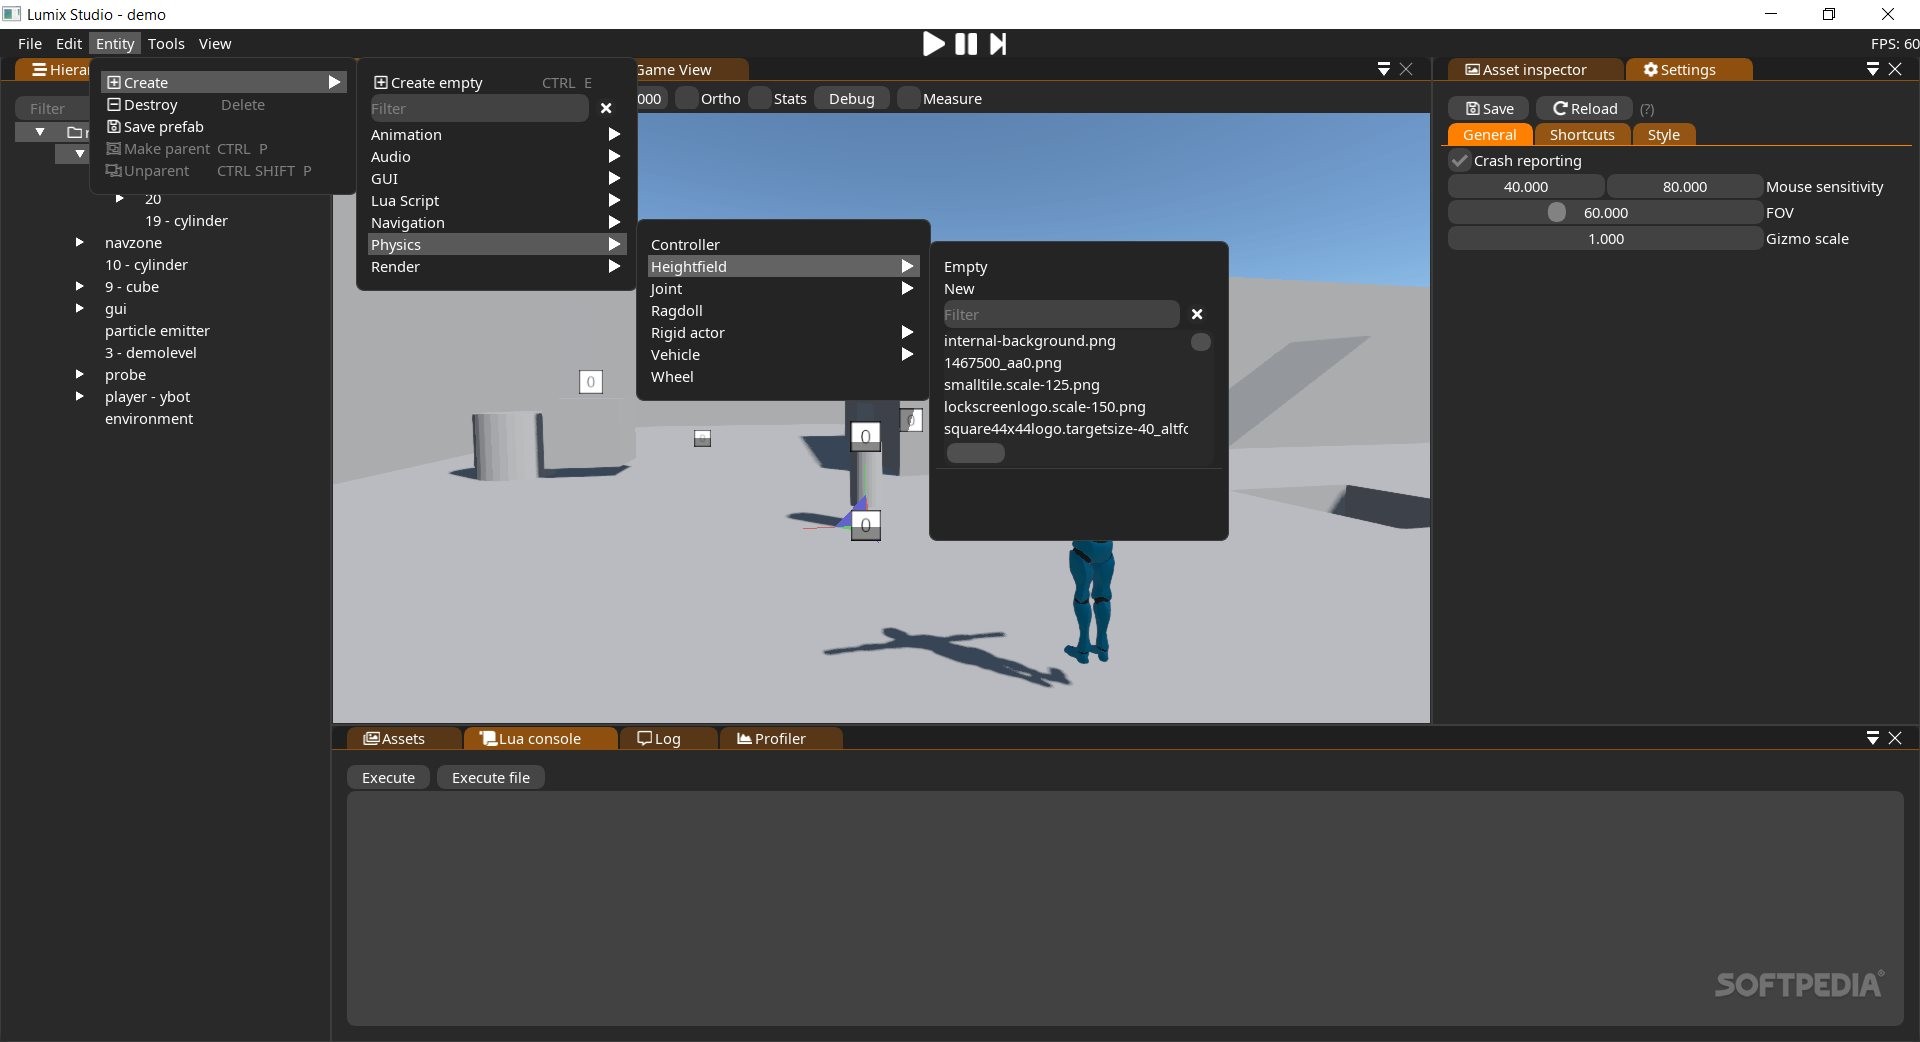Select the small gizmo icon in the viewport

(702, 438)
